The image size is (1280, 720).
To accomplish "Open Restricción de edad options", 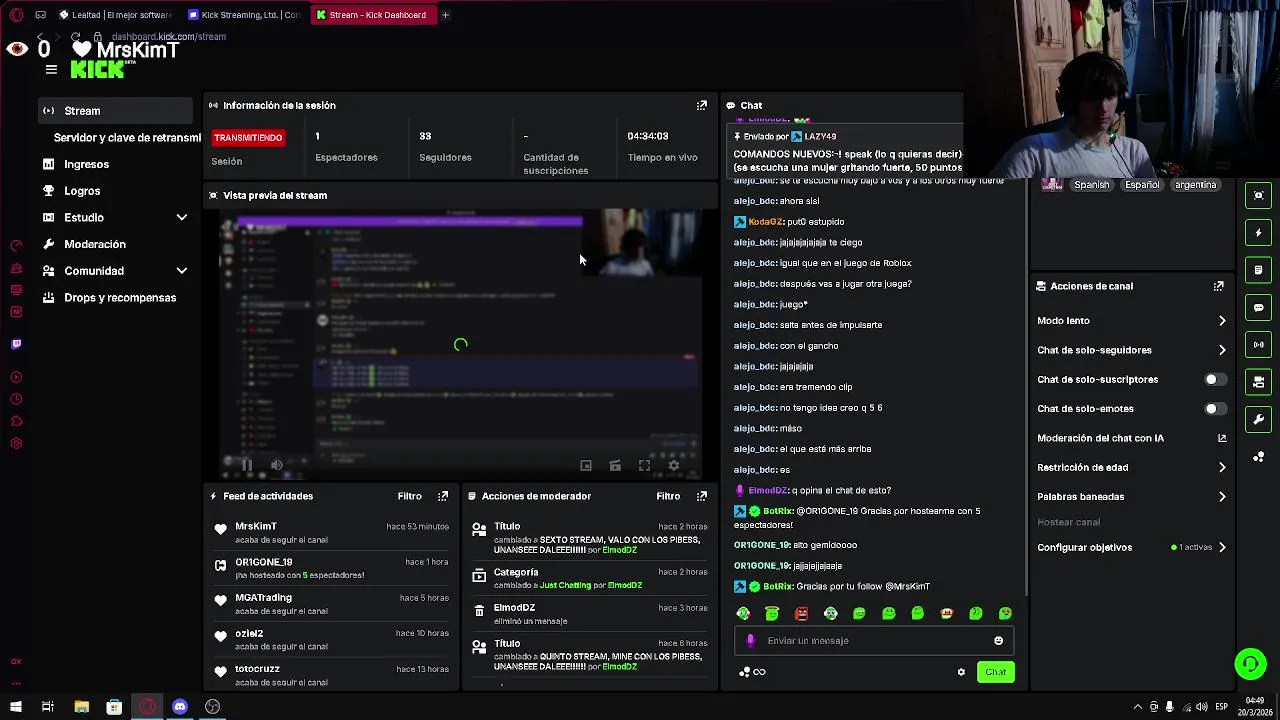I will (x=1130, y=467).
